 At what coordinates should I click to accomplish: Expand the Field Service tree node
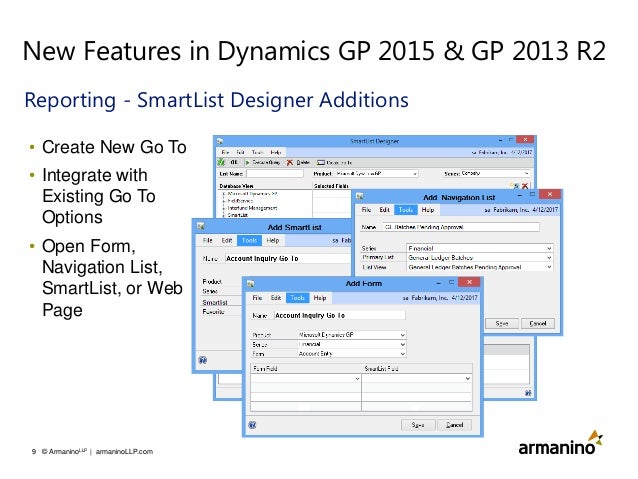[x=224, y=201]
